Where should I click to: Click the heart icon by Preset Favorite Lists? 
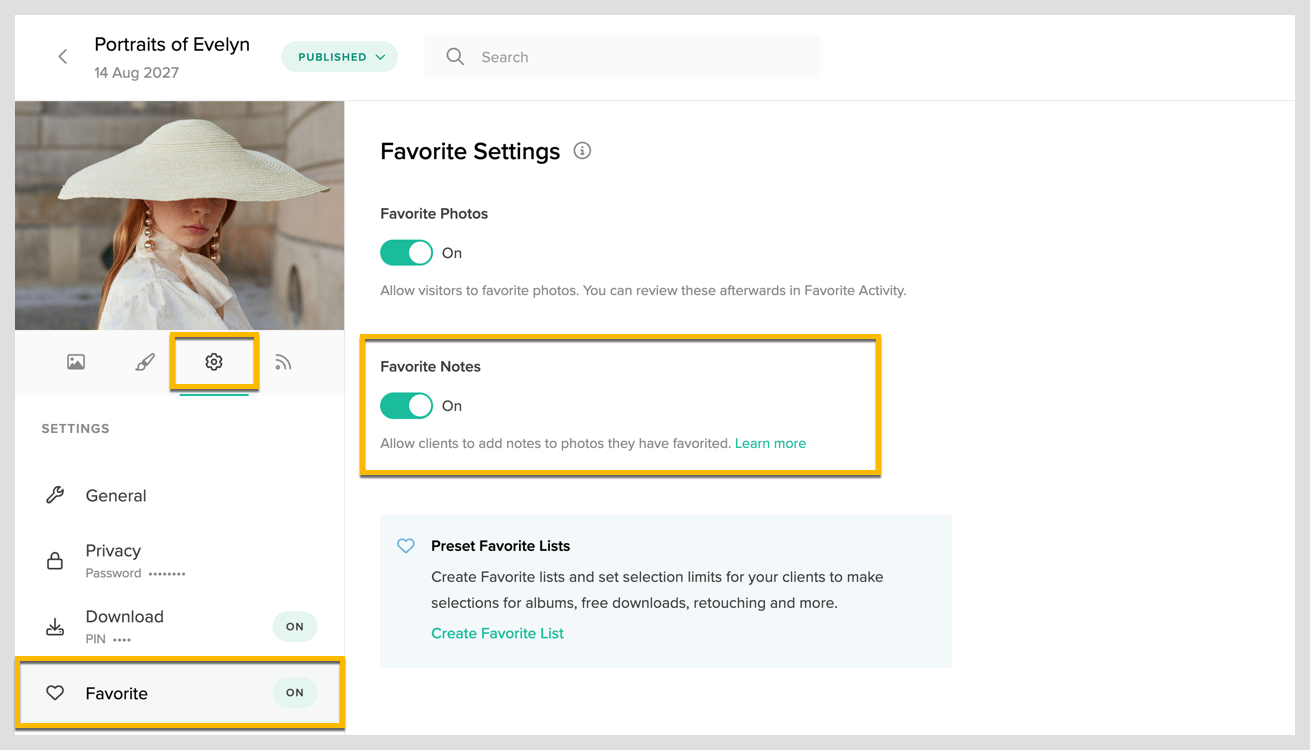pos(406,546)
